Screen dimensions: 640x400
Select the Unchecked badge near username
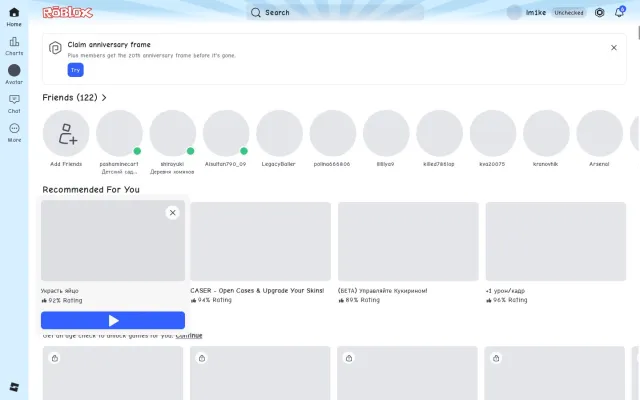tap(569, 13)
